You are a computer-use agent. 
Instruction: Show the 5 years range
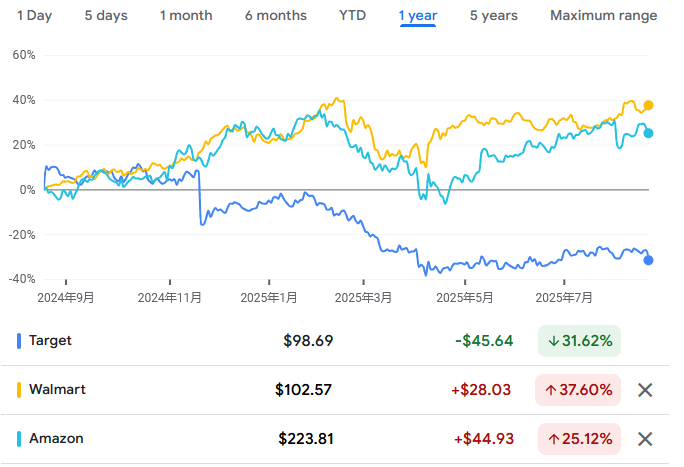[x=494, y=16]
